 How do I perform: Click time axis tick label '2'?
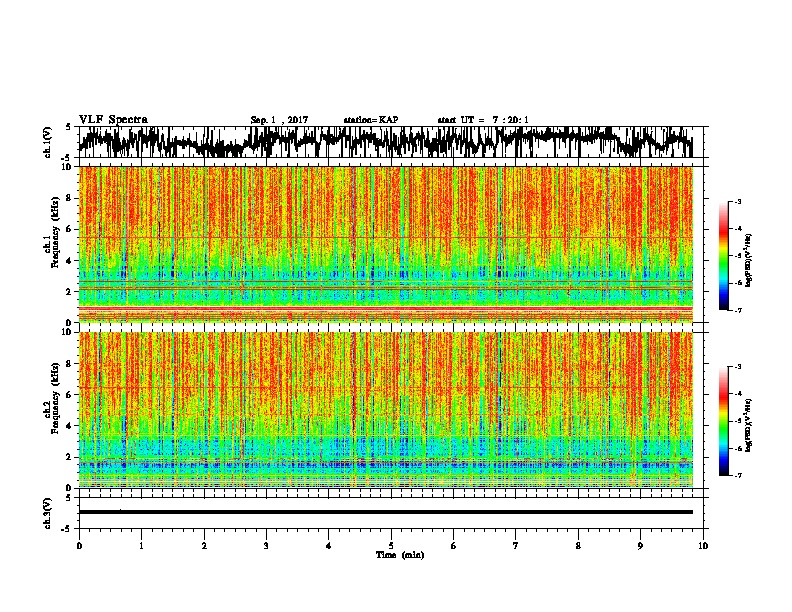click(204, 545)
